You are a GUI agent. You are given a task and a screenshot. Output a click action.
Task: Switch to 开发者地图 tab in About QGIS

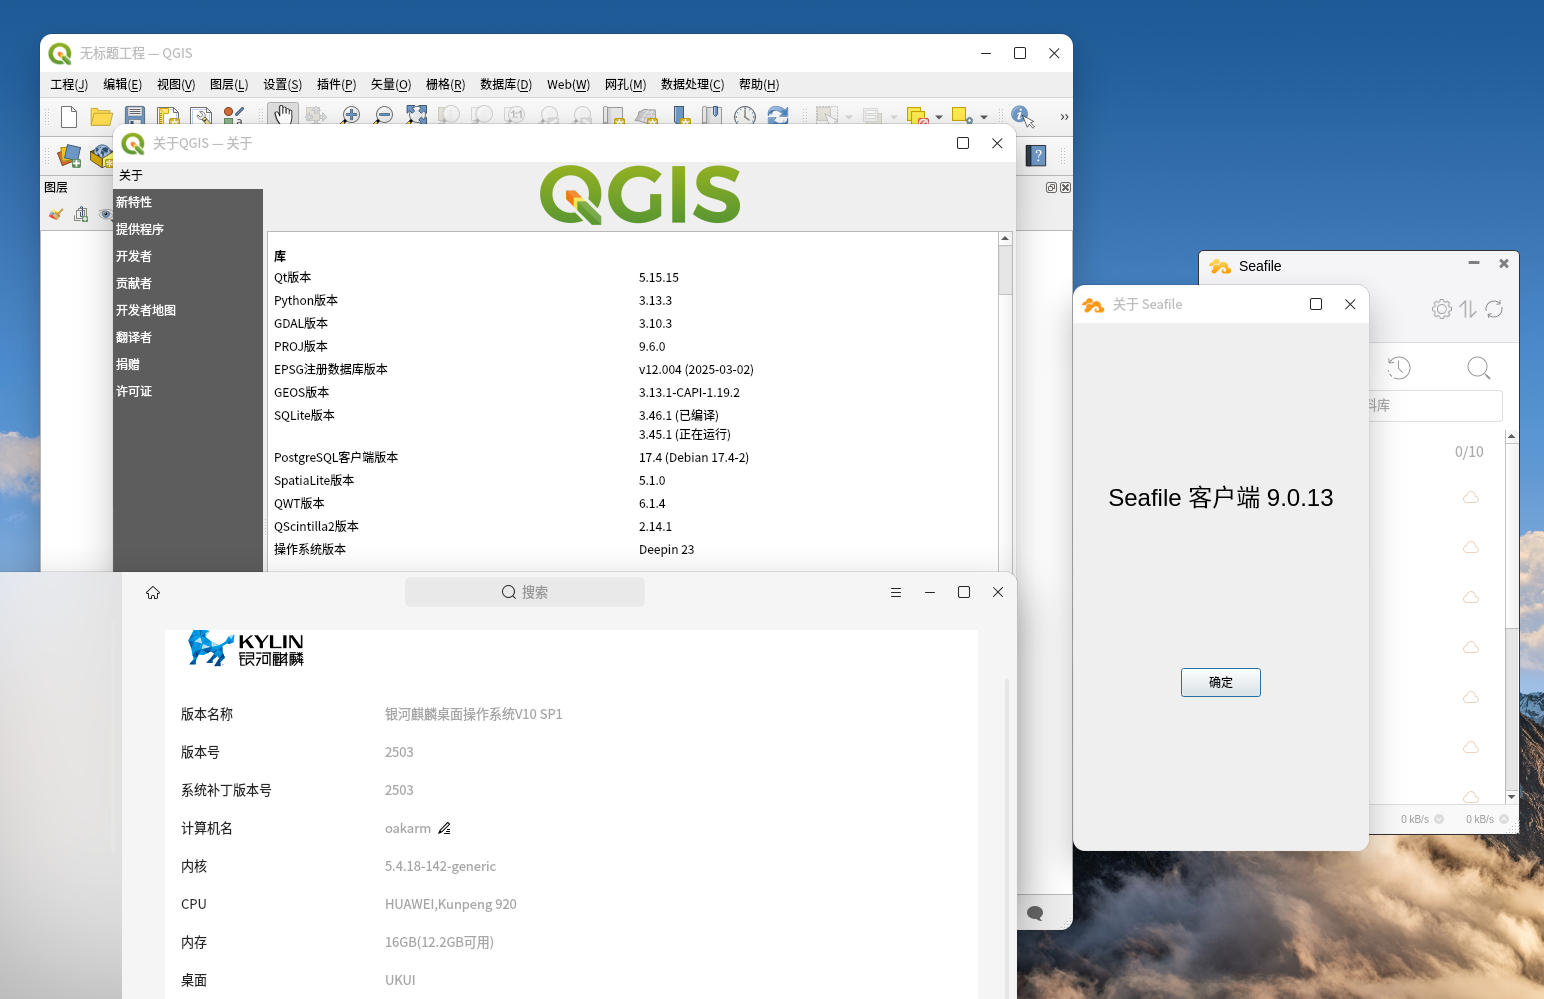coord(188,310)
